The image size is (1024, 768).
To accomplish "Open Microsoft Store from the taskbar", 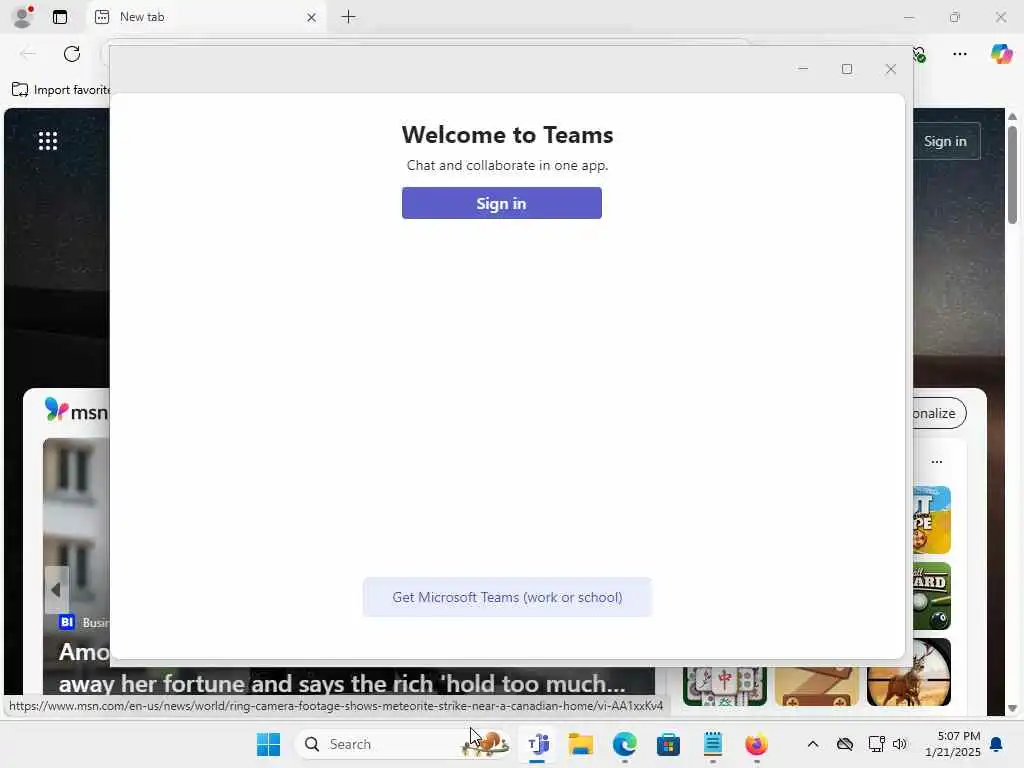I will click(x=668, y=744).
